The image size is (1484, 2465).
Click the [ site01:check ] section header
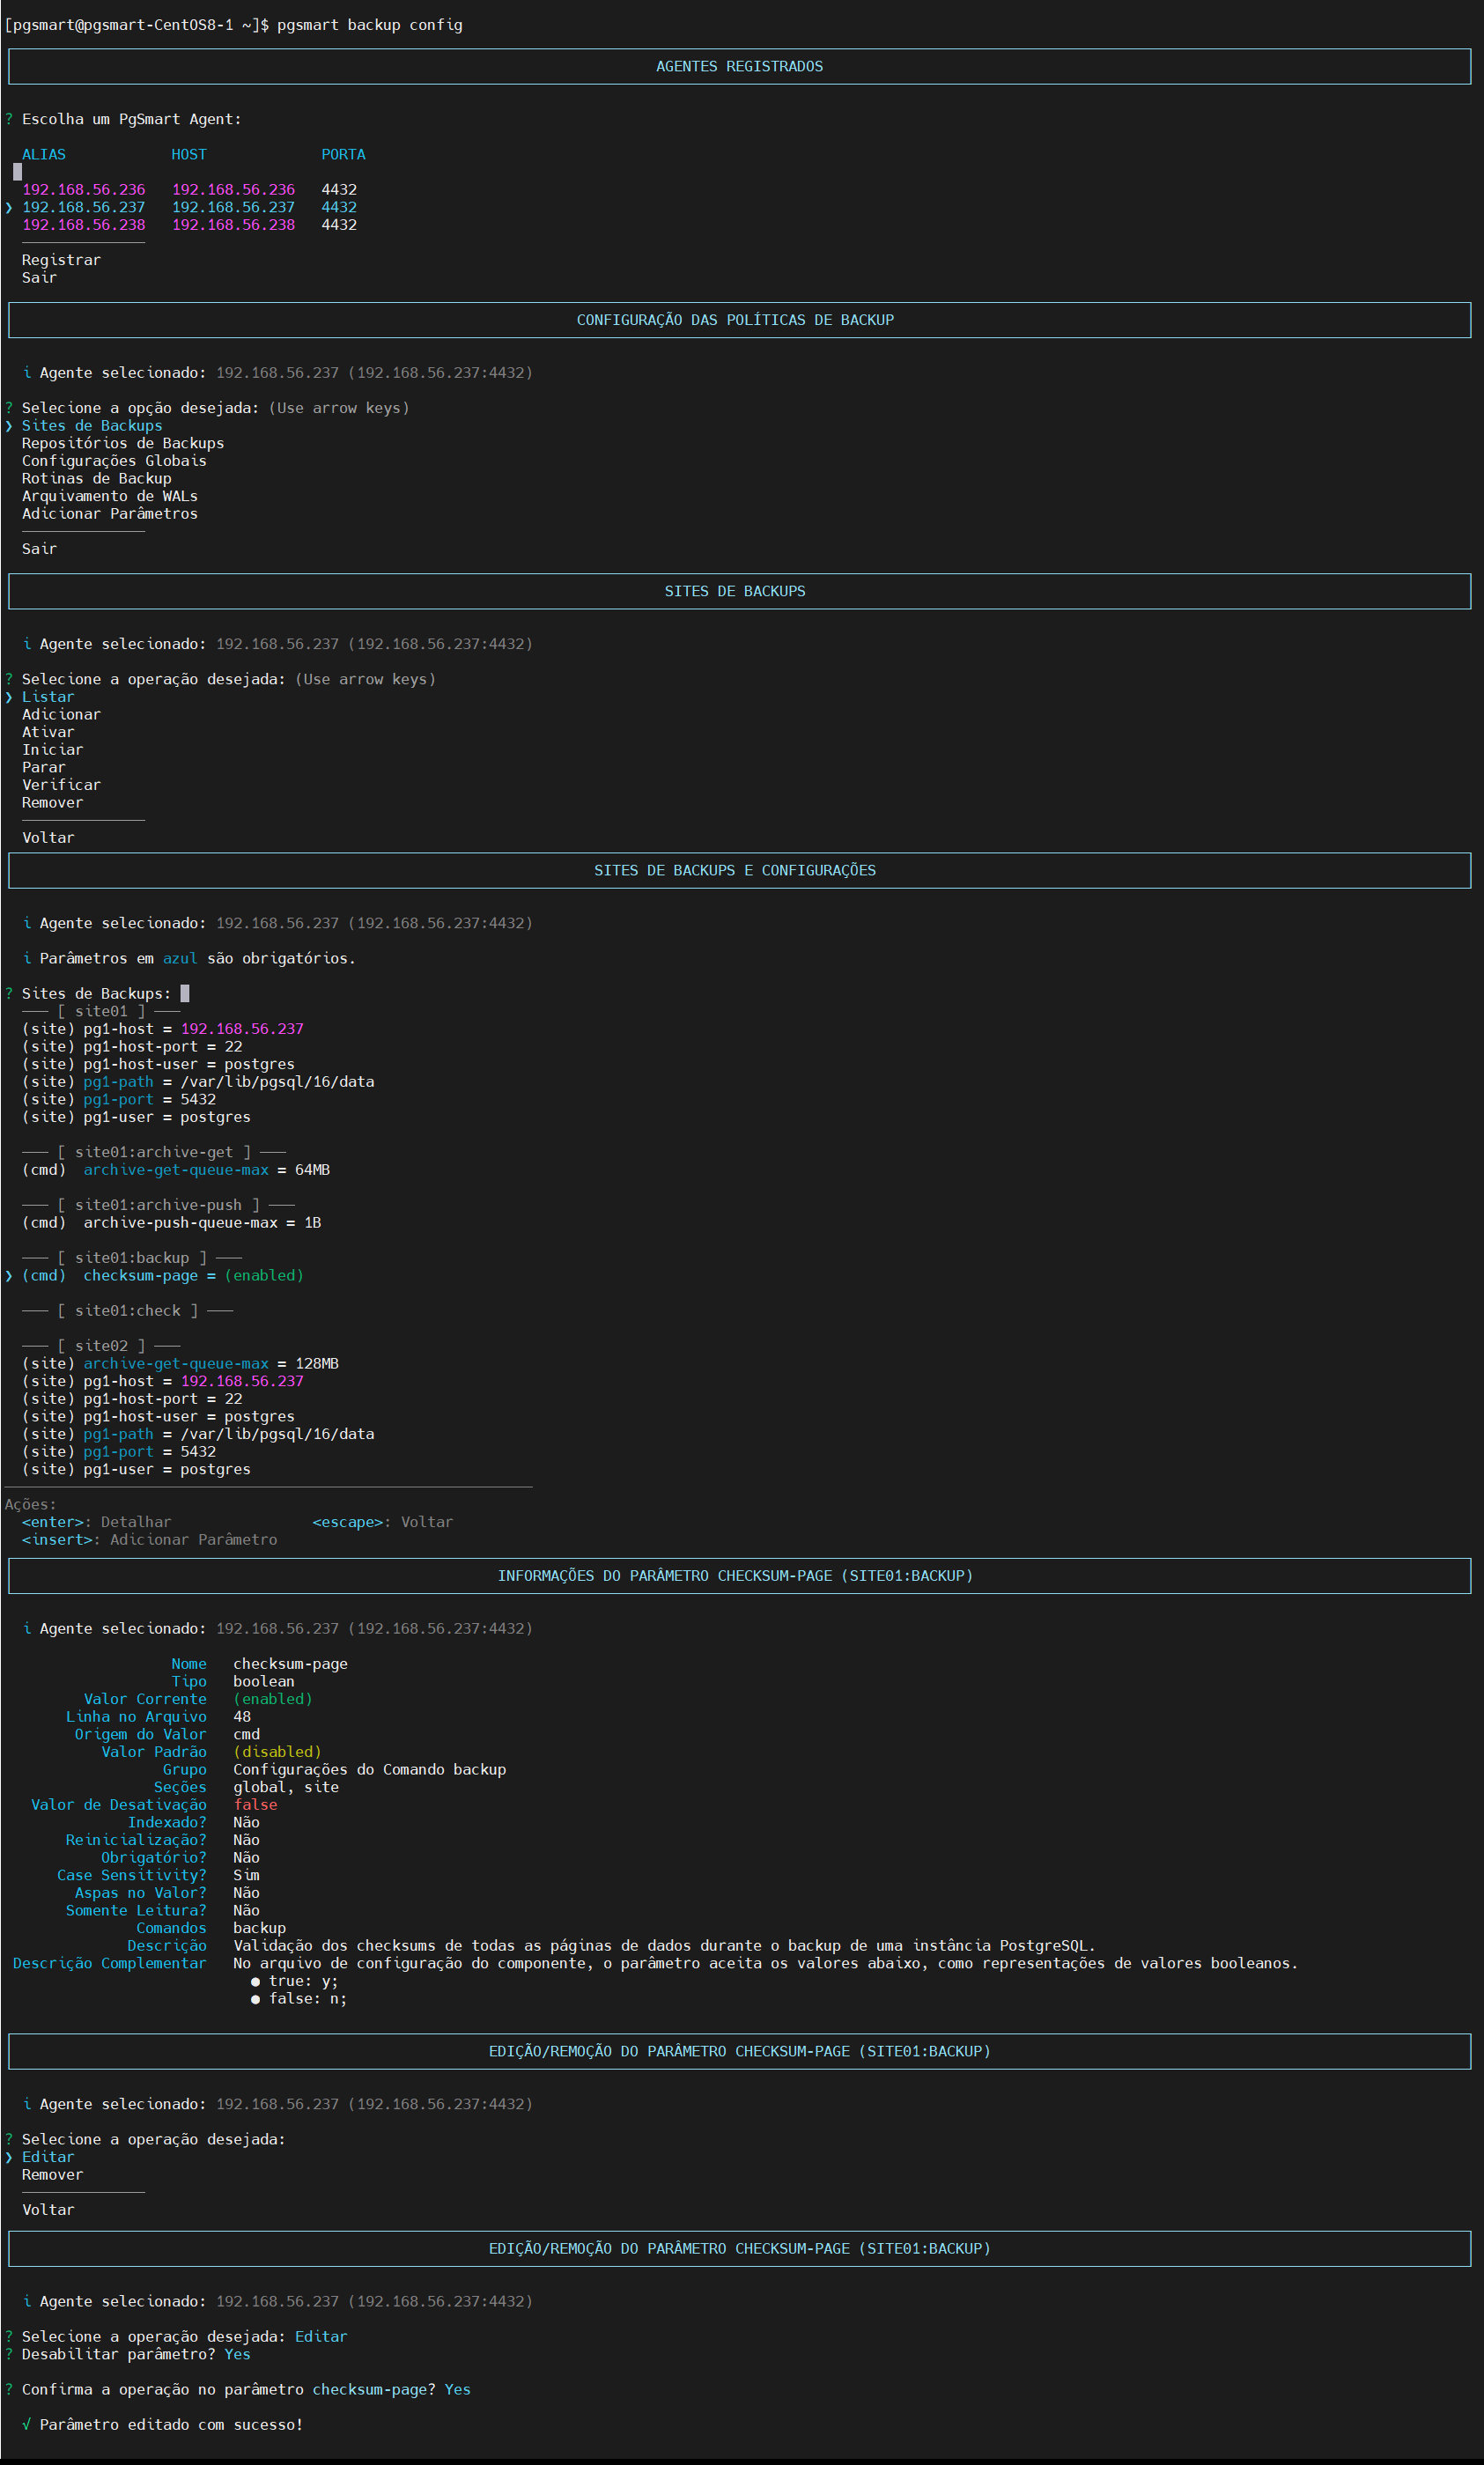coord(128,1311)
